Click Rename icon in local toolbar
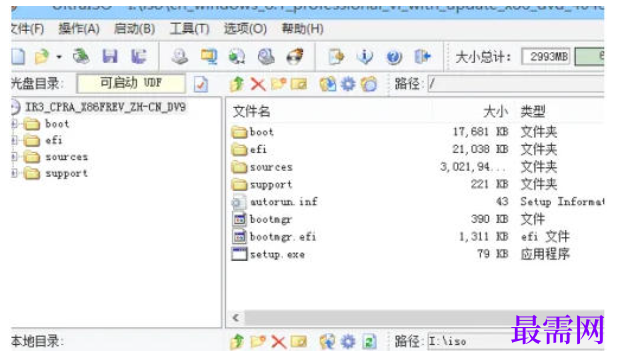 pos(299,341)
